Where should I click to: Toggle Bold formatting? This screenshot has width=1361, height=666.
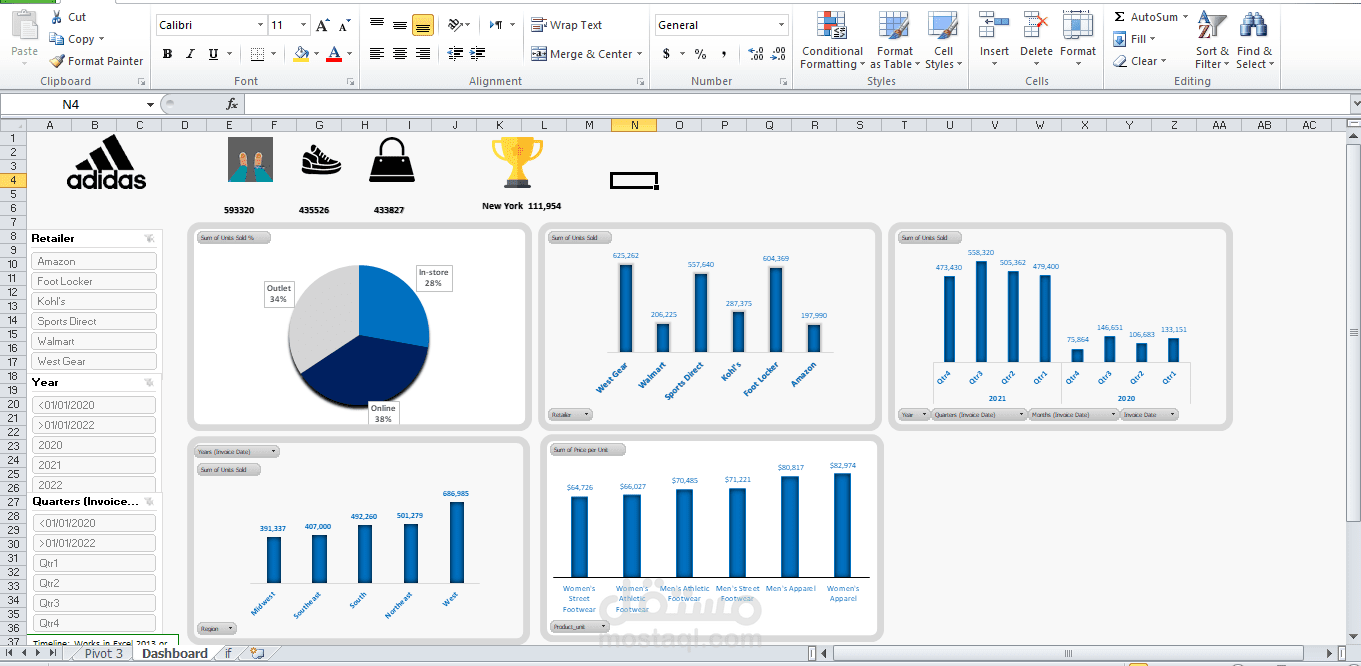167,54
